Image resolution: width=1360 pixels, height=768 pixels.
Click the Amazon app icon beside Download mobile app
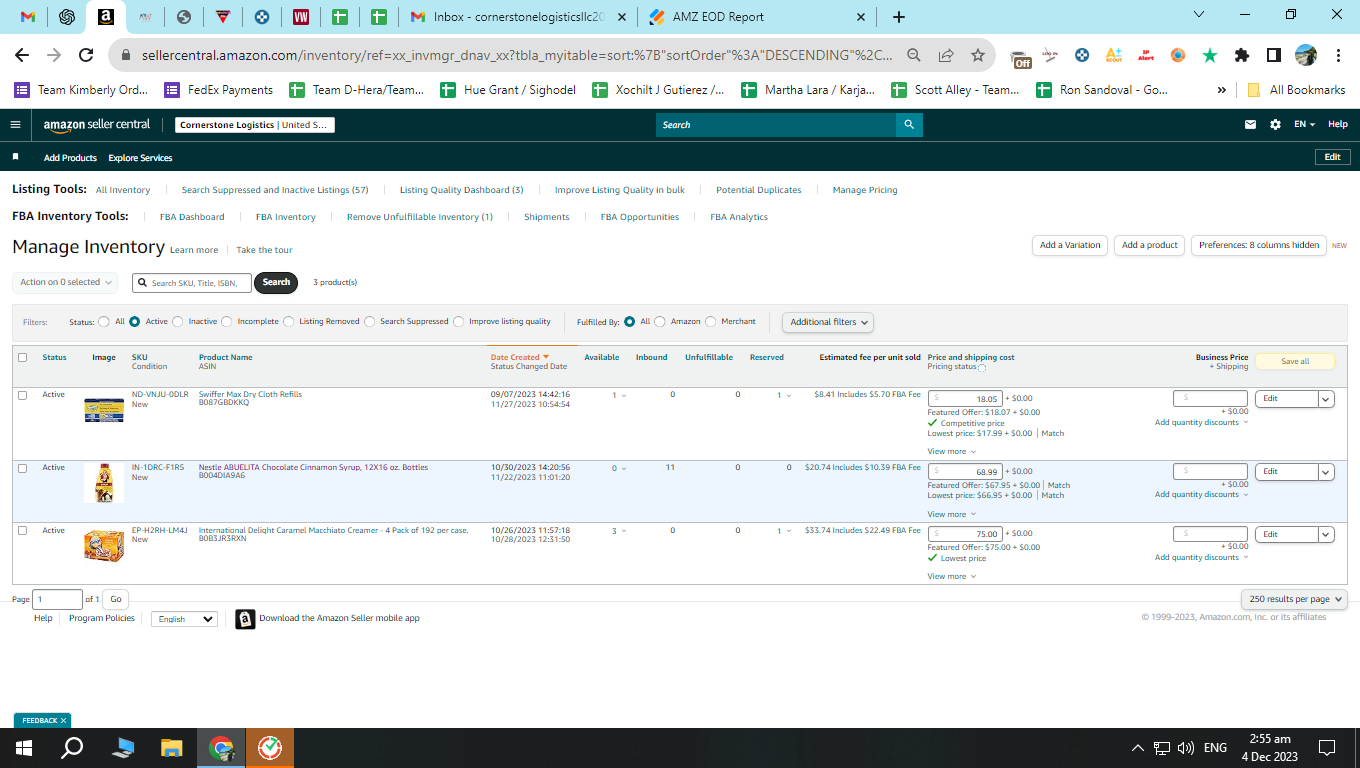(x=245, y=619)
